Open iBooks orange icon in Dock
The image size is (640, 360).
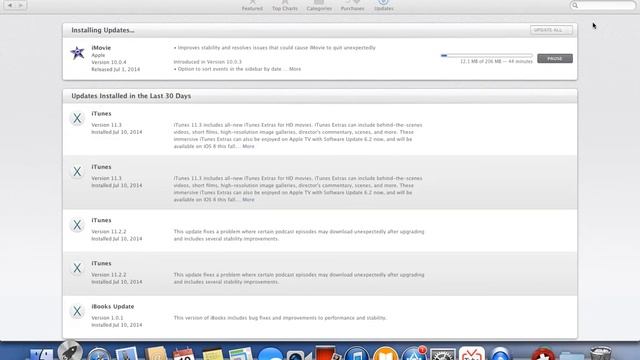(385, 353)
